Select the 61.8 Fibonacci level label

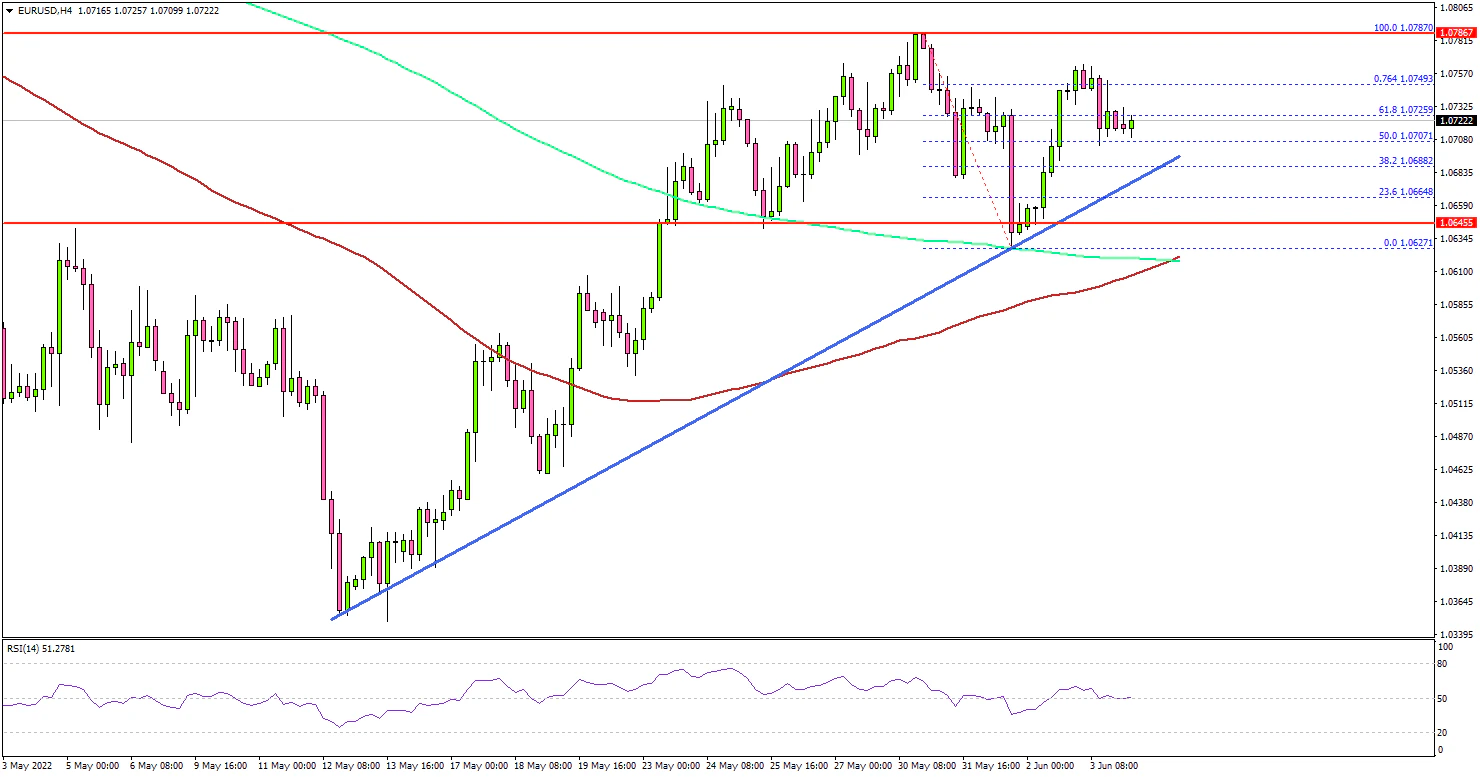click(x=1403, y=109)
